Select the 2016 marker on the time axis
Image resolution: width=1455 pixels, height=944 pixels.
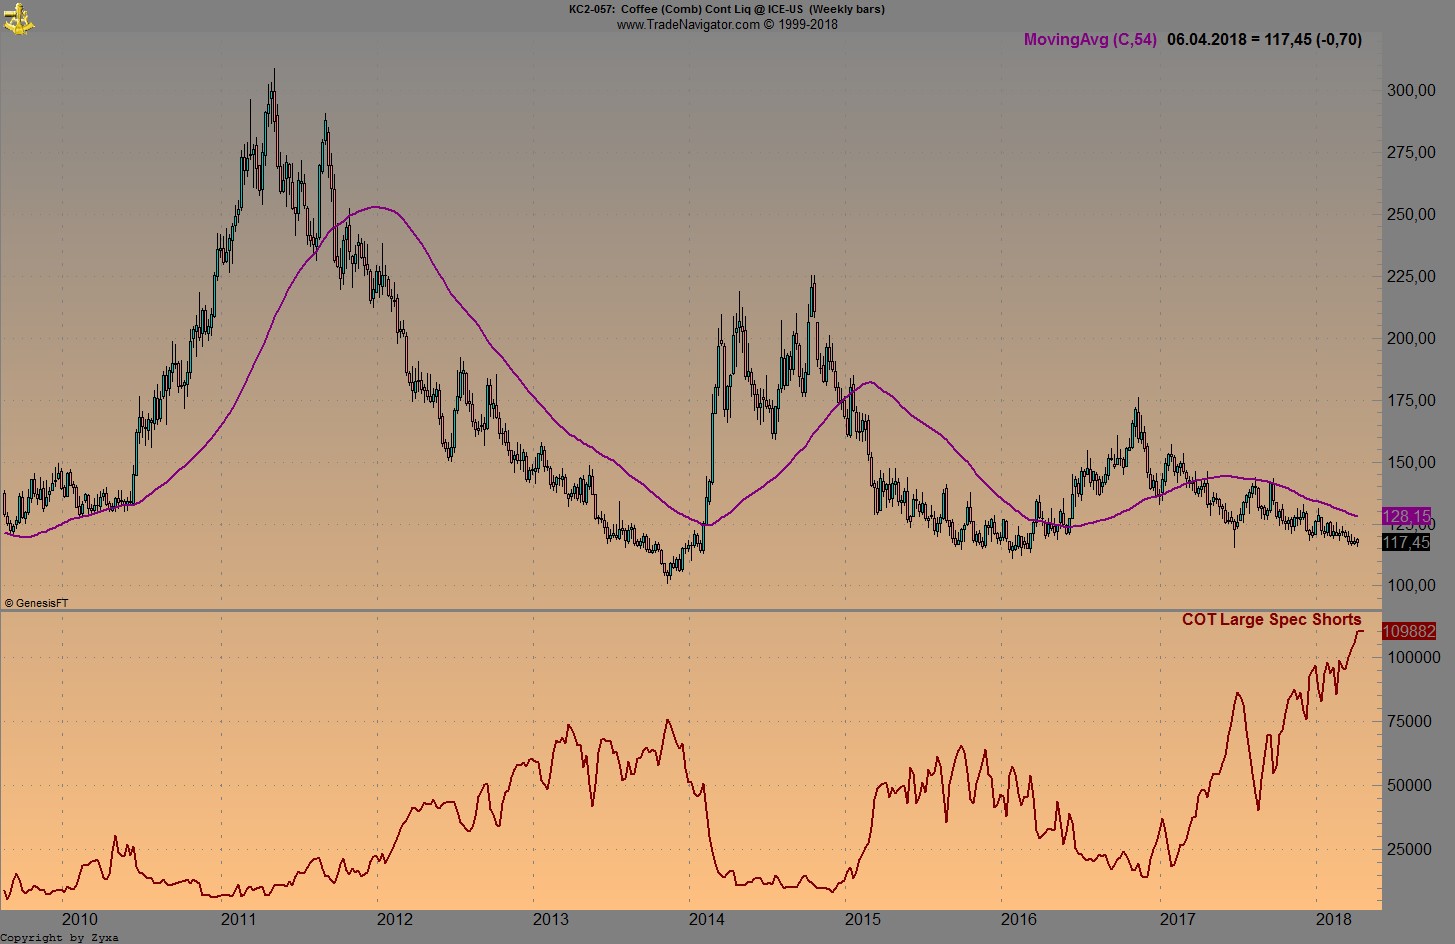coord(1019,919)
